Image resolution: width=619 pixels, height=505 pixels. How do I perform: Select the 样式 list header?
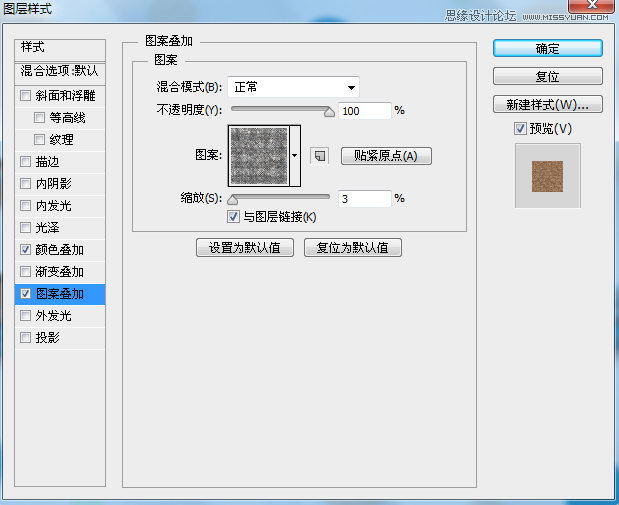click(60, 50)
